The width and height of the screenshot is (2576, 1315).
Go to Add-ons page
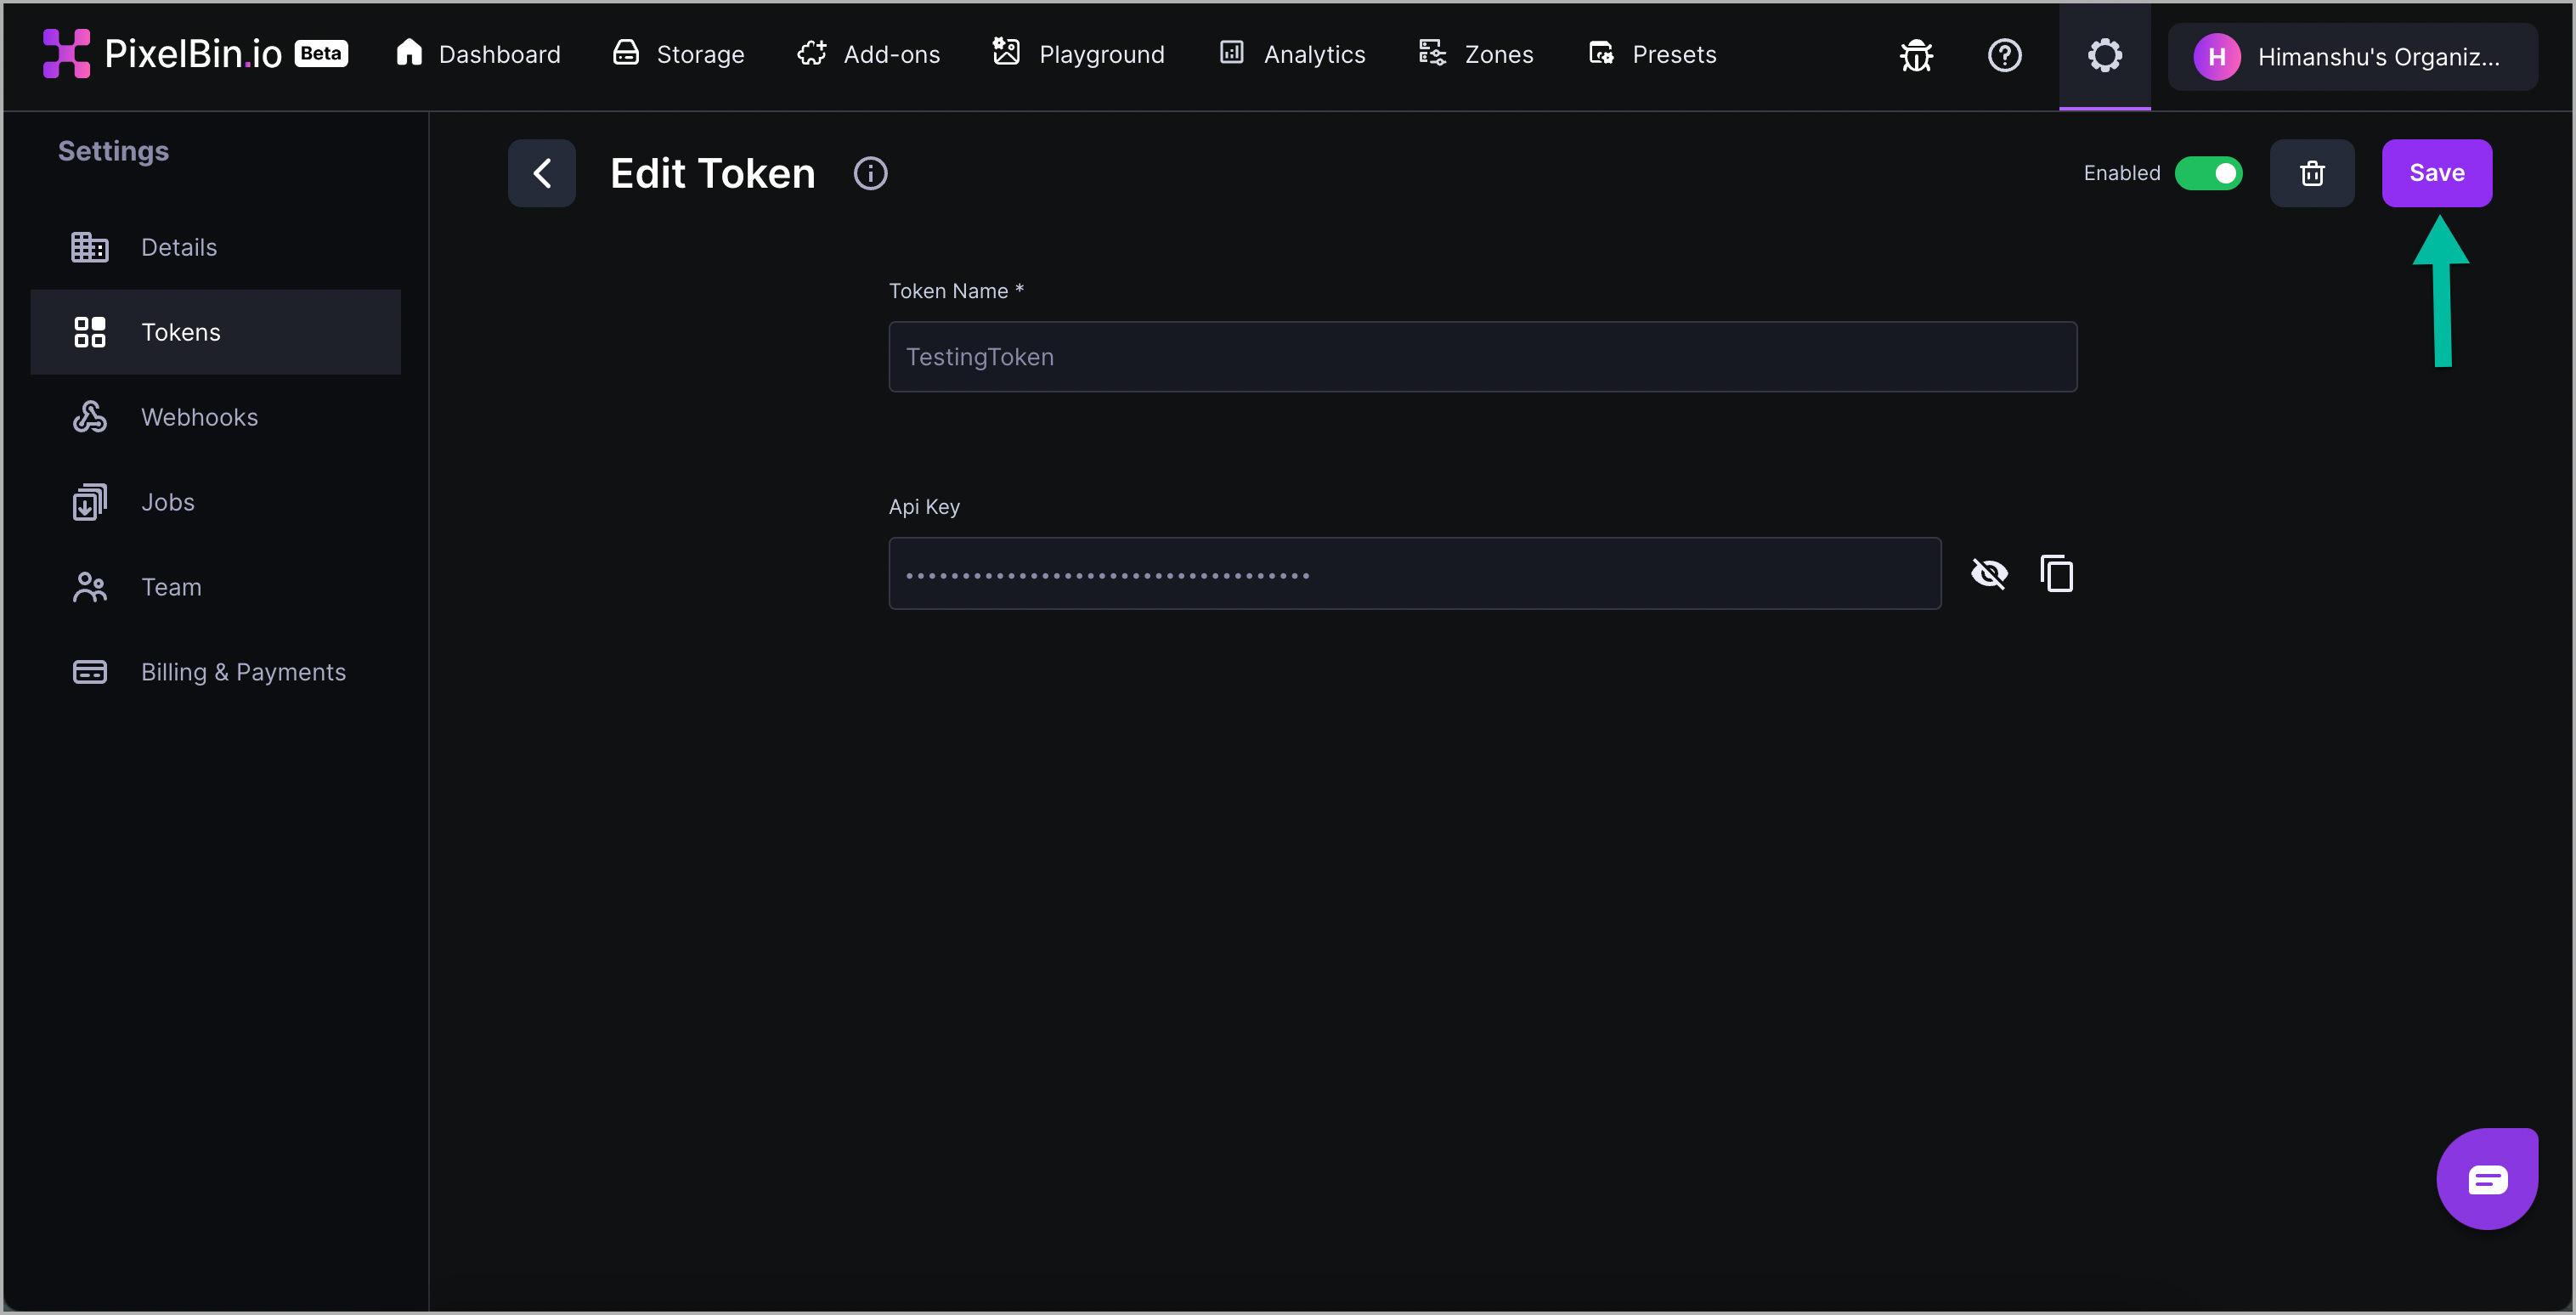[868, 54]
